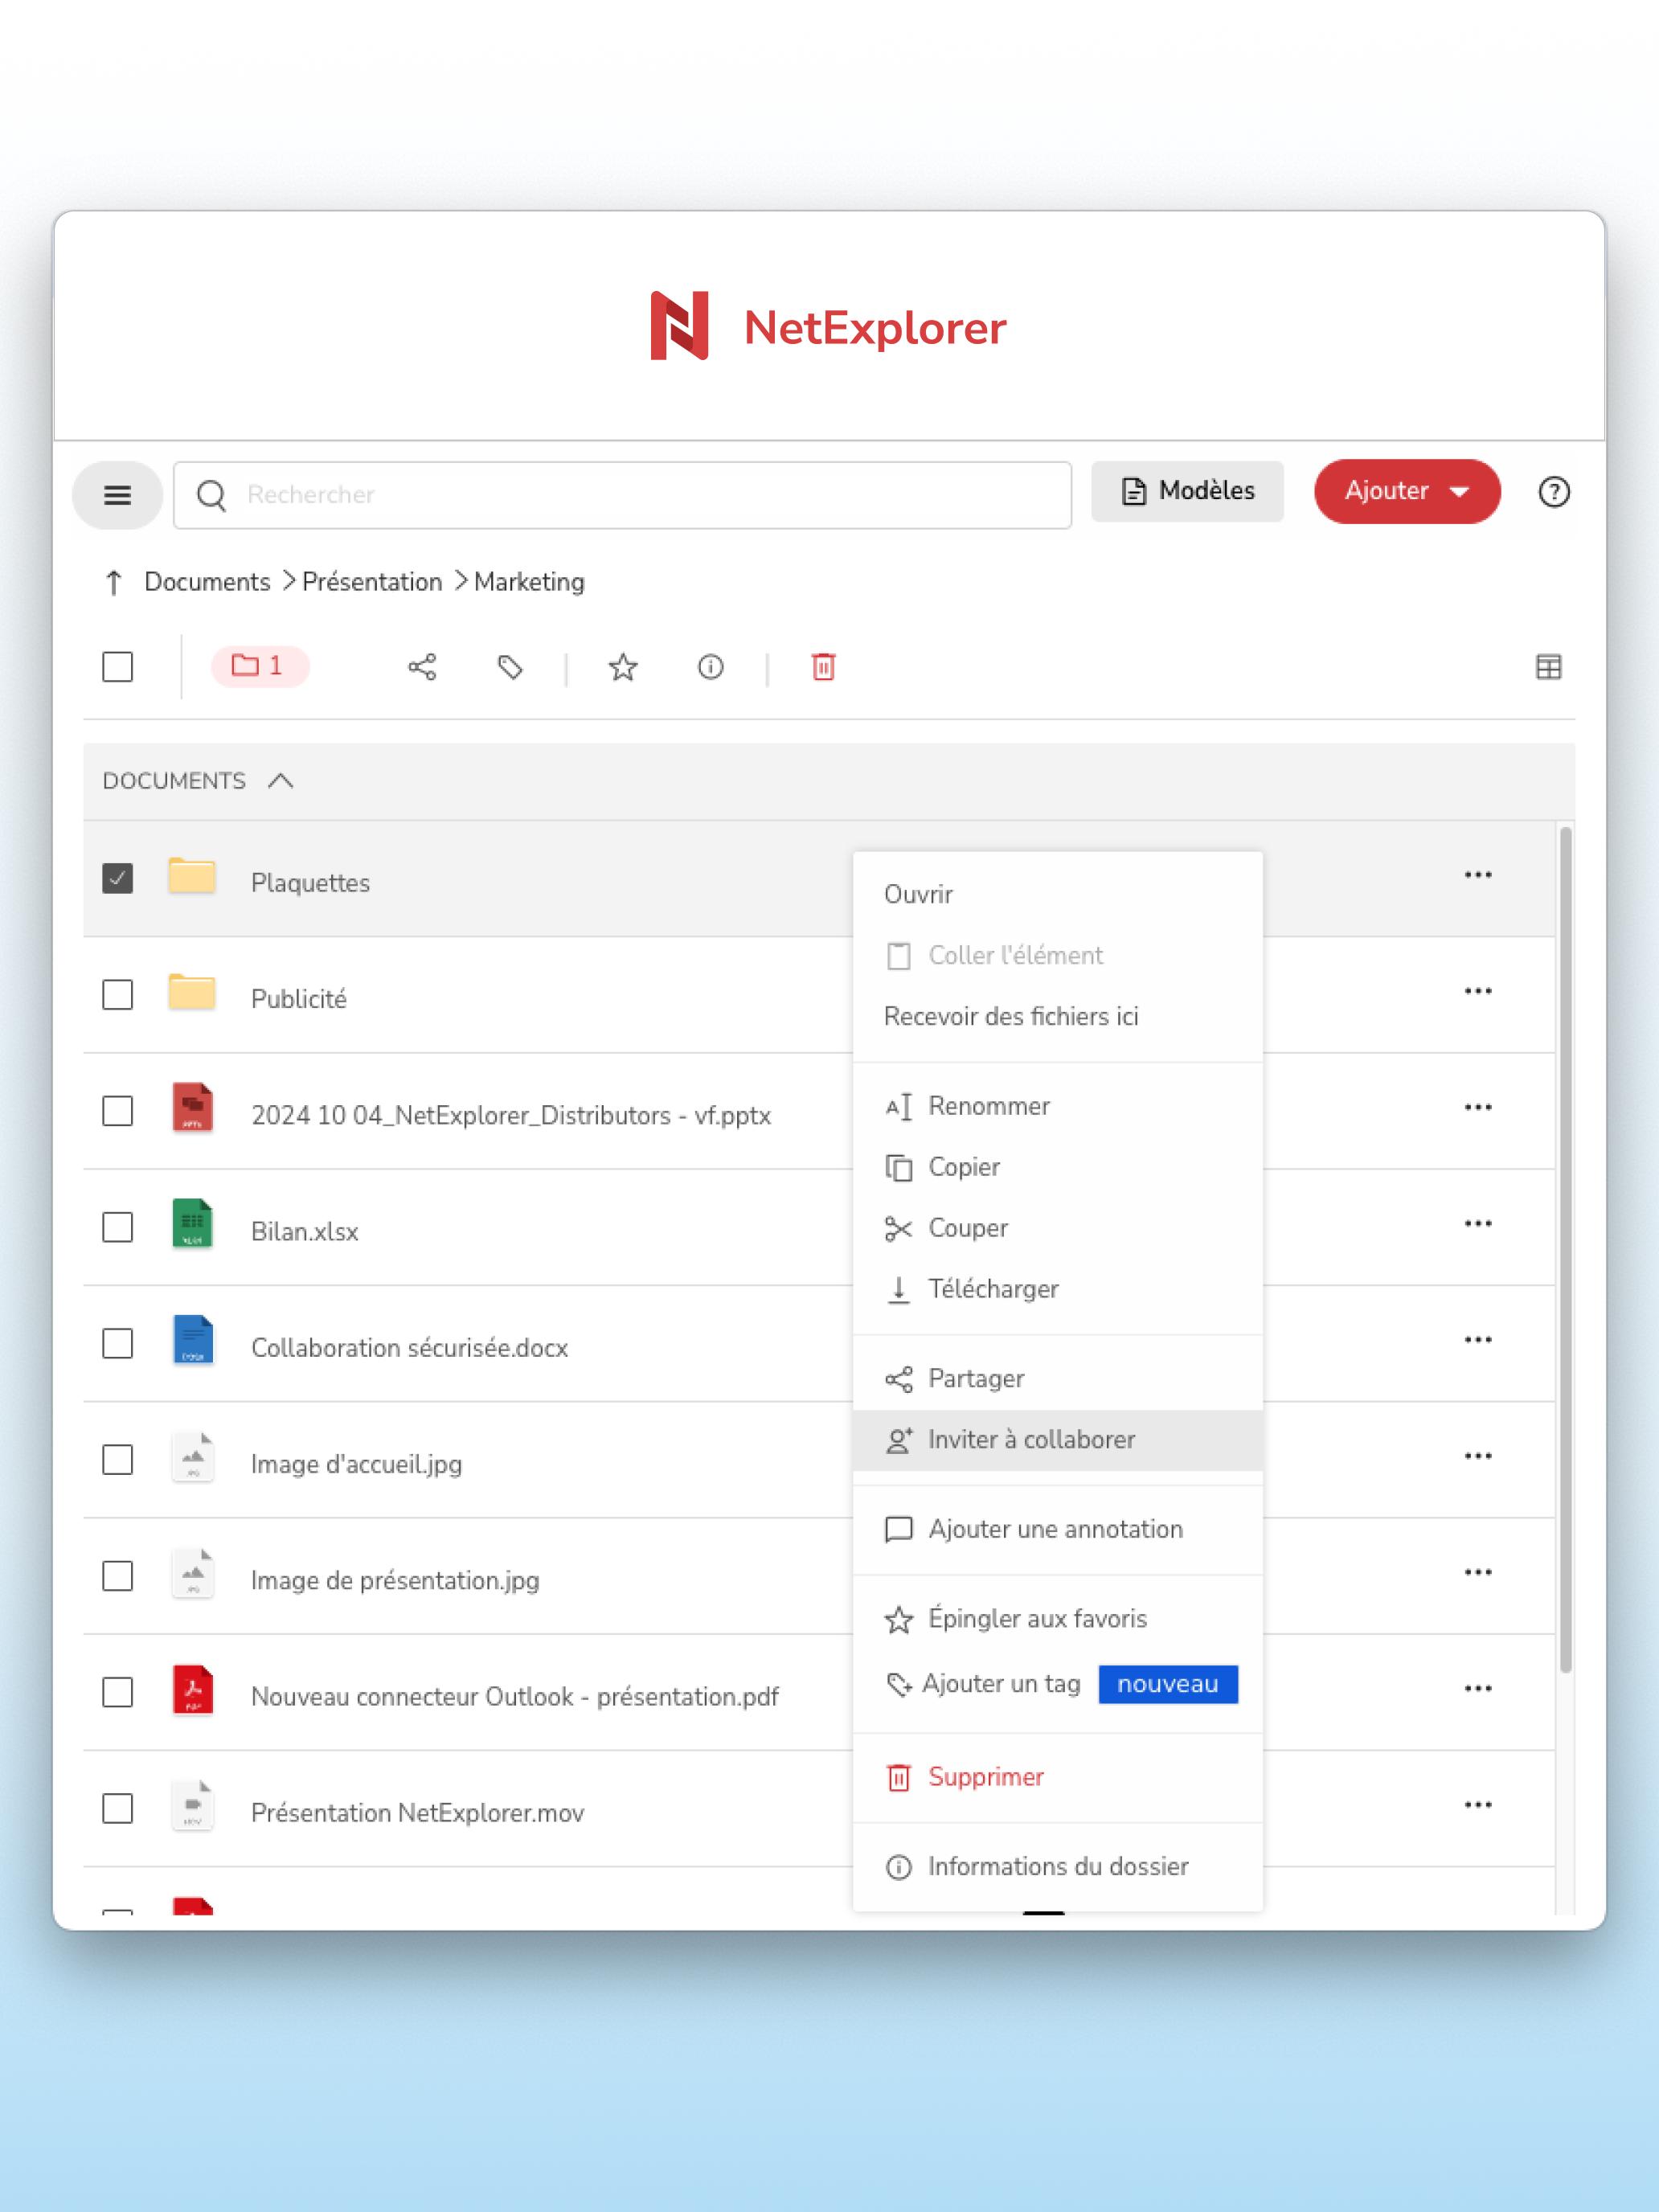Choose Ajouter un tag menu entry
The image size is (1659, 2212).
click(1058, 1684)
